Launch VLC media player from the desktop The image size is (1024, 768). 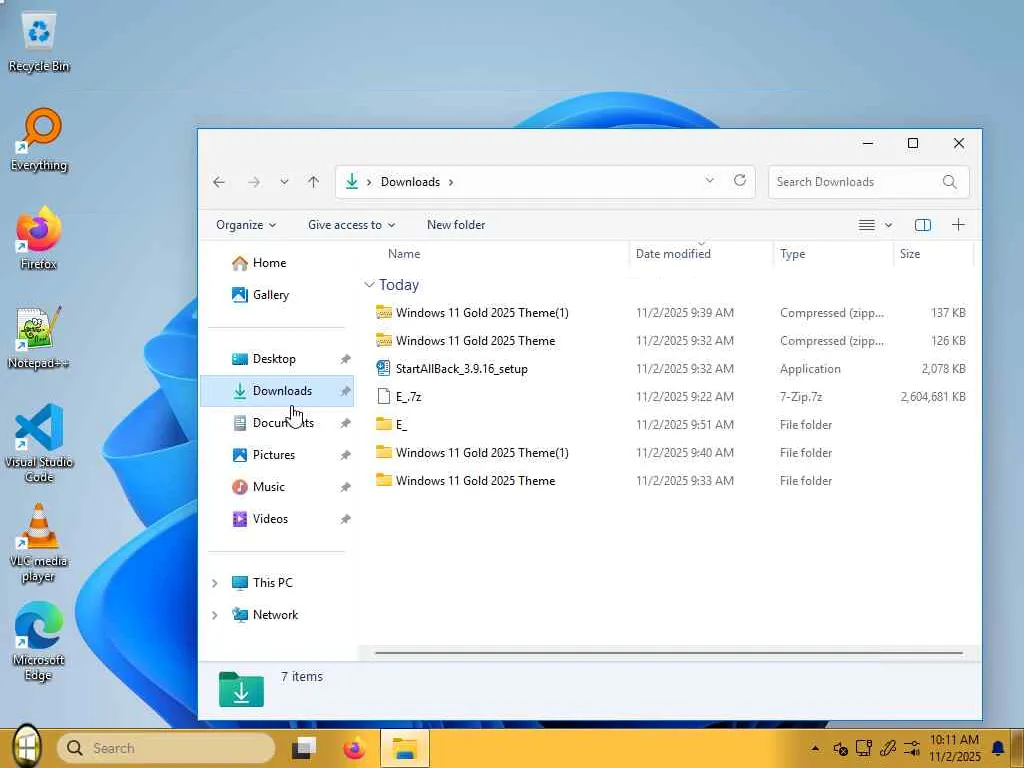[39, 543]
